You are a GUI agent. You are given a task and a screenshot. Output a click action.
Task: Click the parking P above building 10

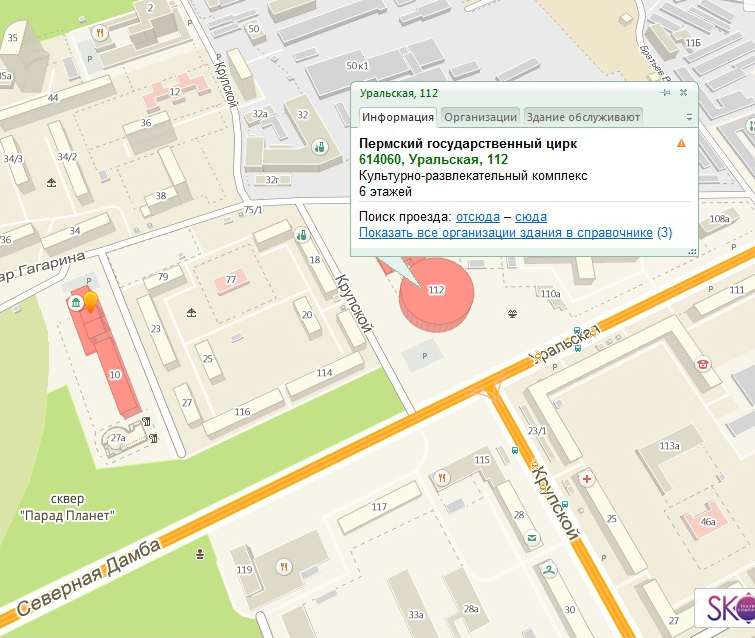click(89, 281)
